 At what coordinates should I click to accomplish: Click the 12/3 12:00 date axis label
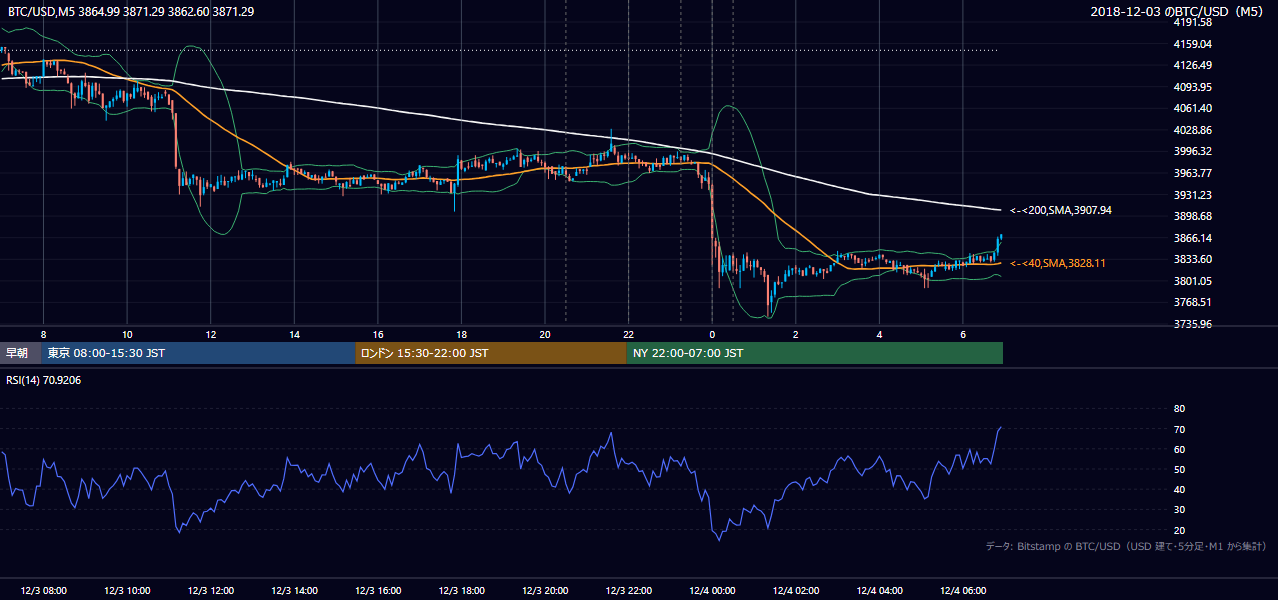211,591
